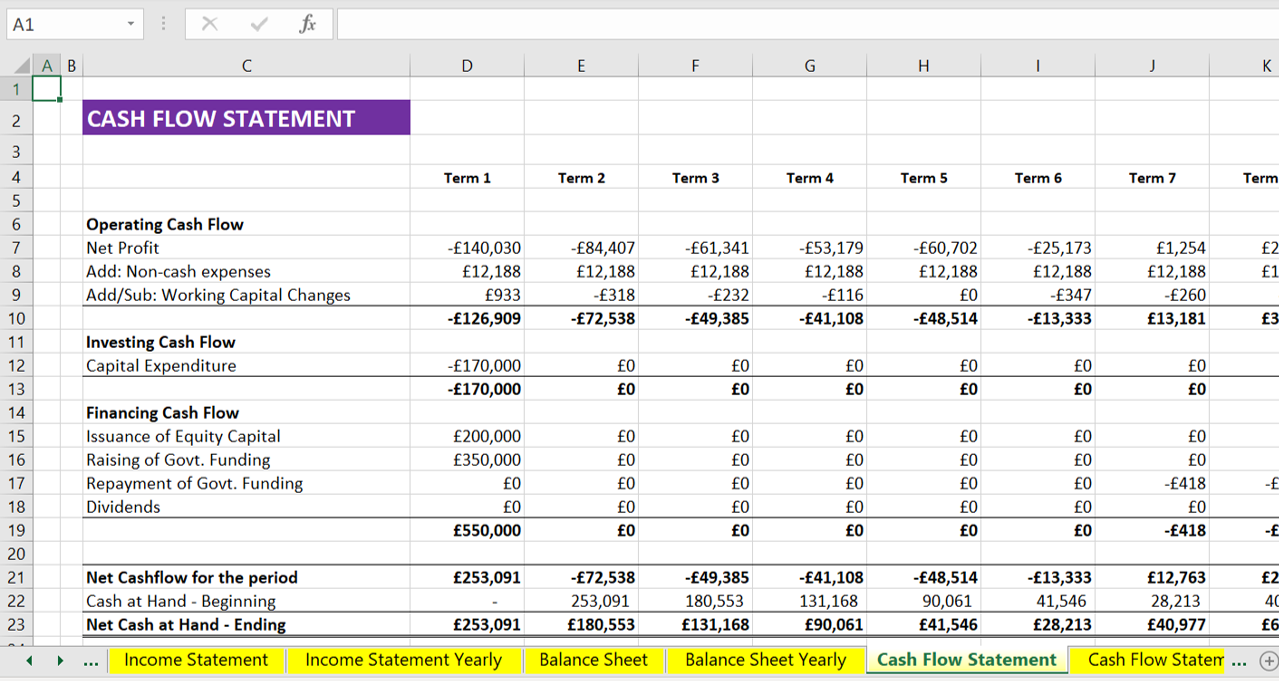This screenshot has height=681, width=1279.
Task: Select Repayment of Govt. Funding label
Action: pos(194,484)
